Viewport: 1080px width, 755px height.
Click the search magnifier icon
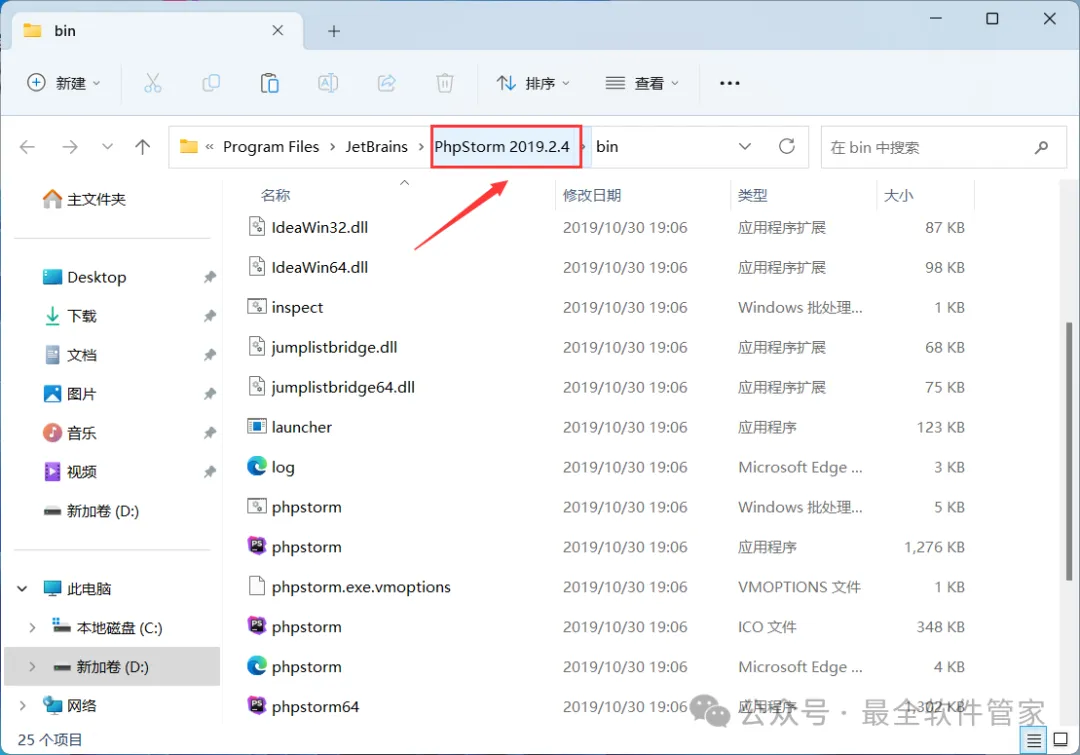[x=1041, y=147]
